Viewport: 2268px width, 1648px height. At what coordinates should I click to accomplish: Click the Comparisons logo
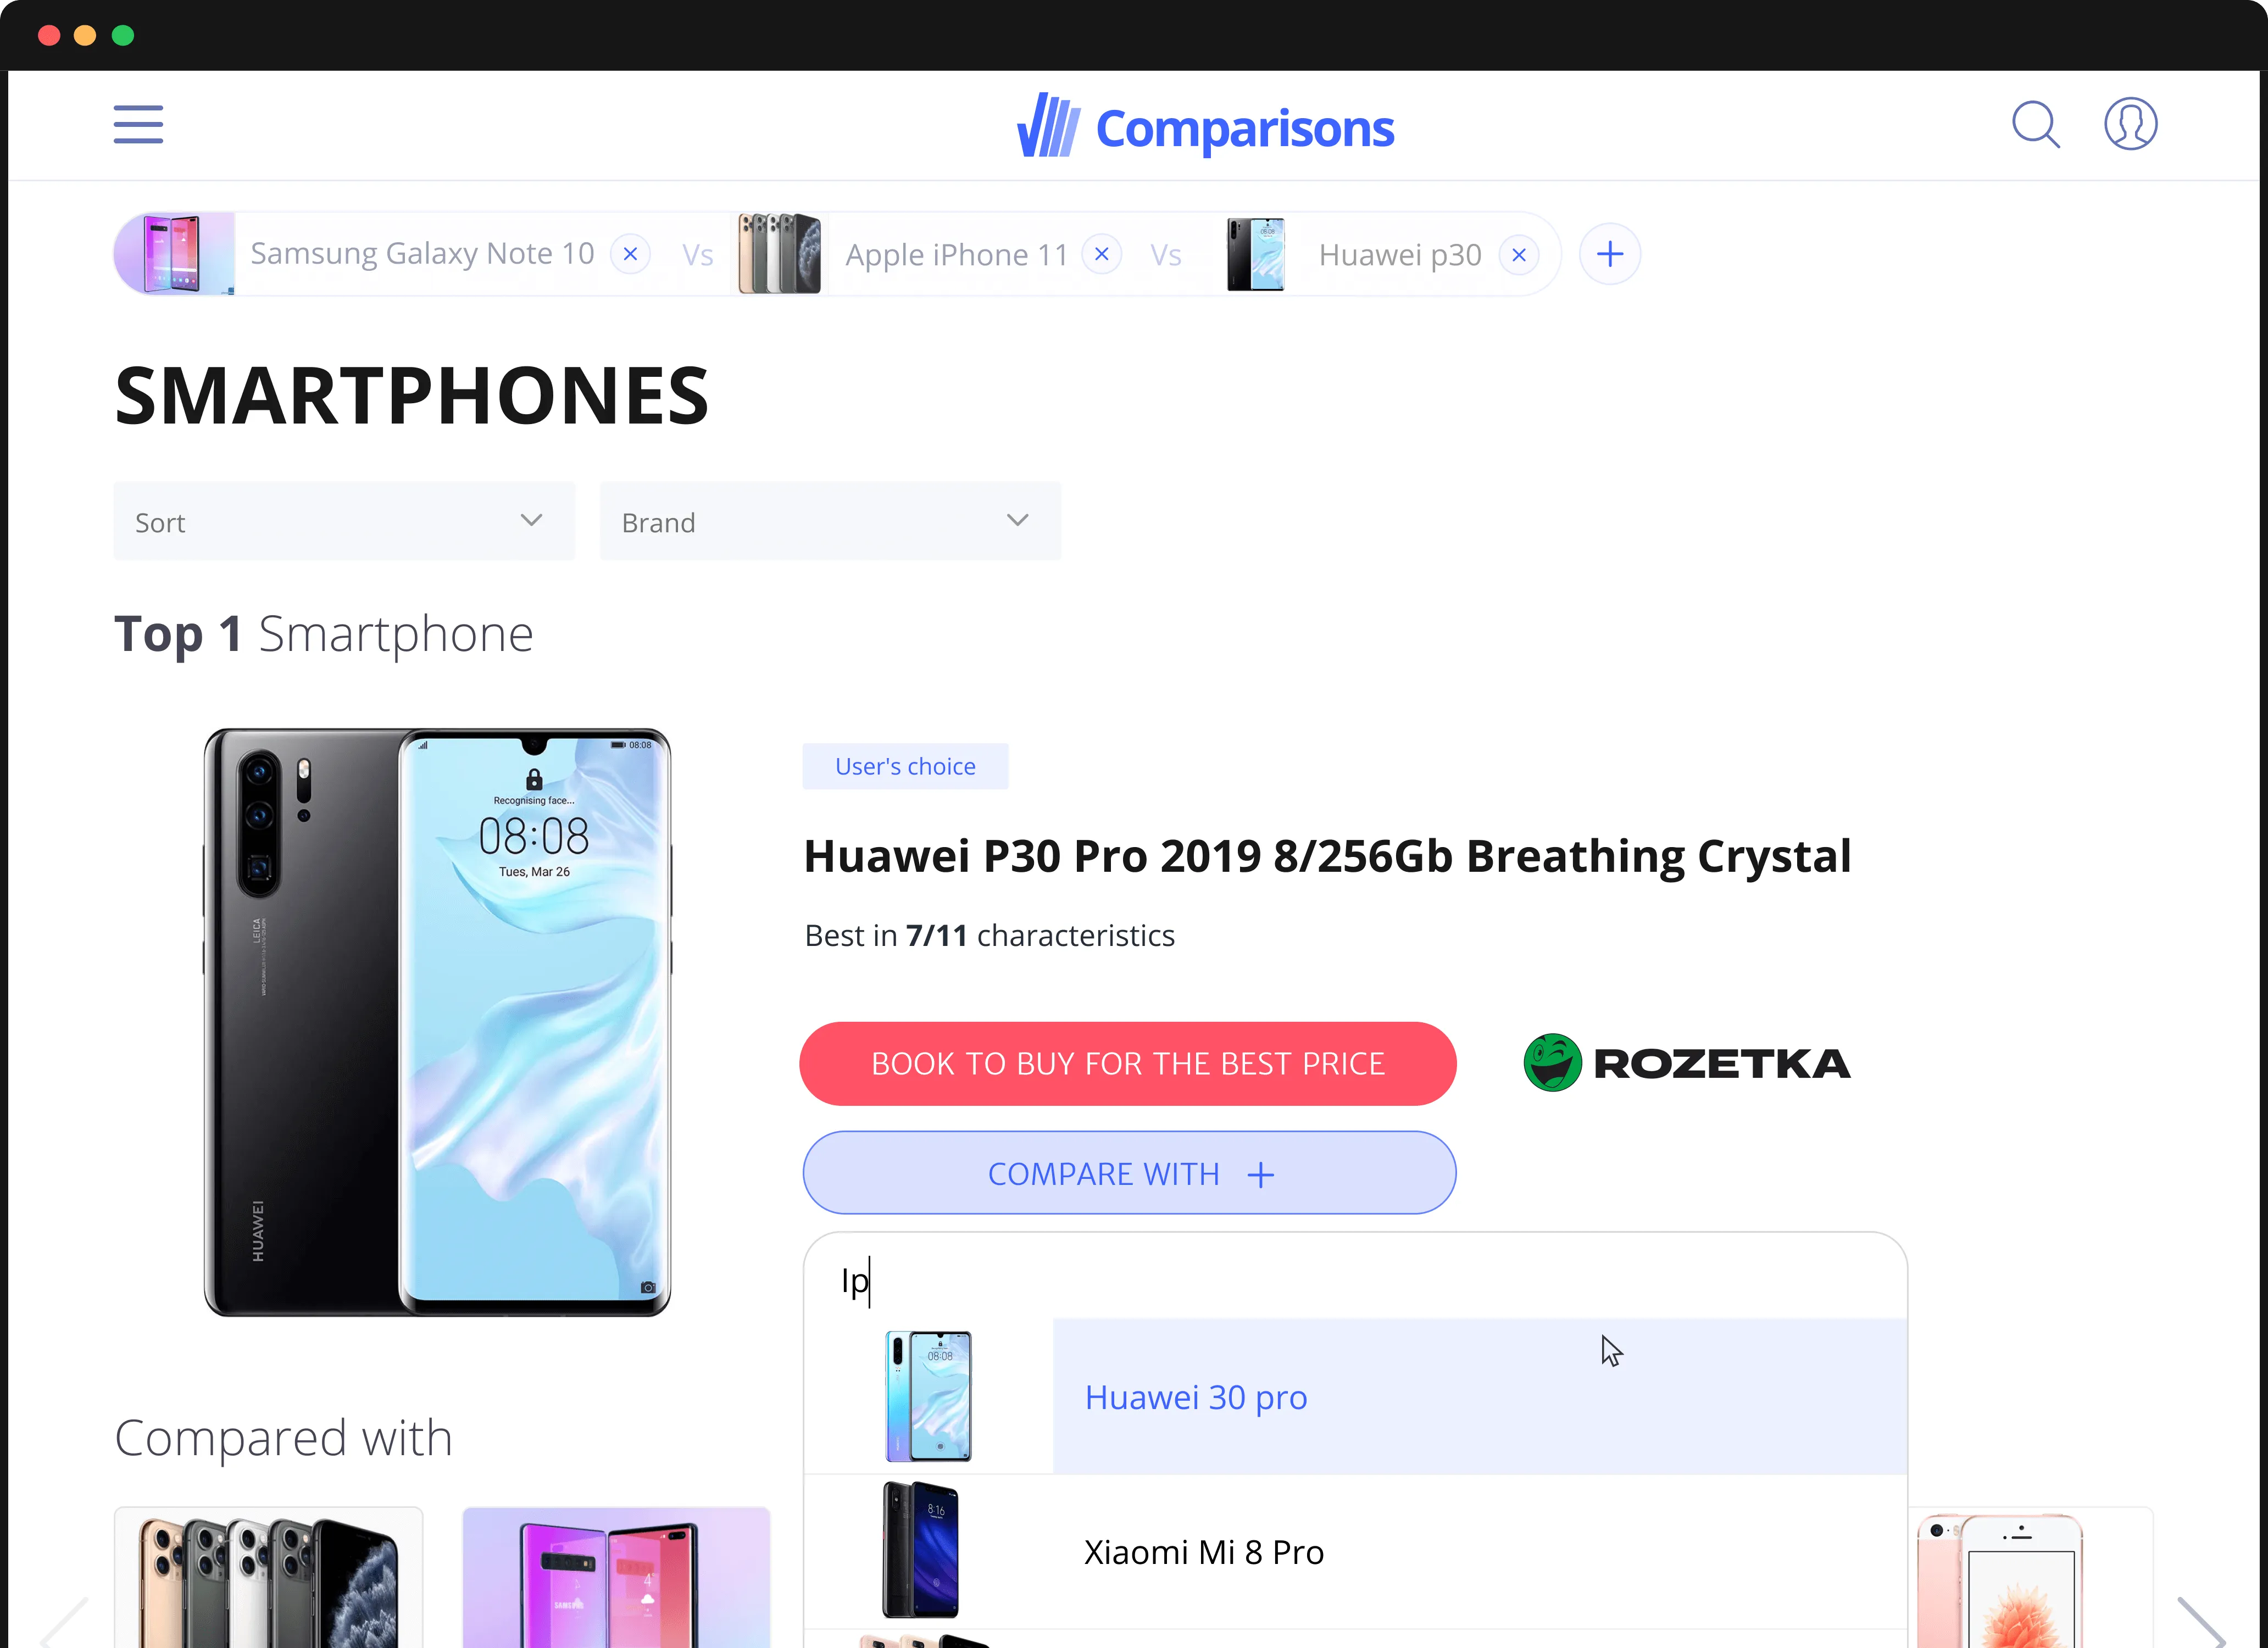click(x=1205, y=127)
